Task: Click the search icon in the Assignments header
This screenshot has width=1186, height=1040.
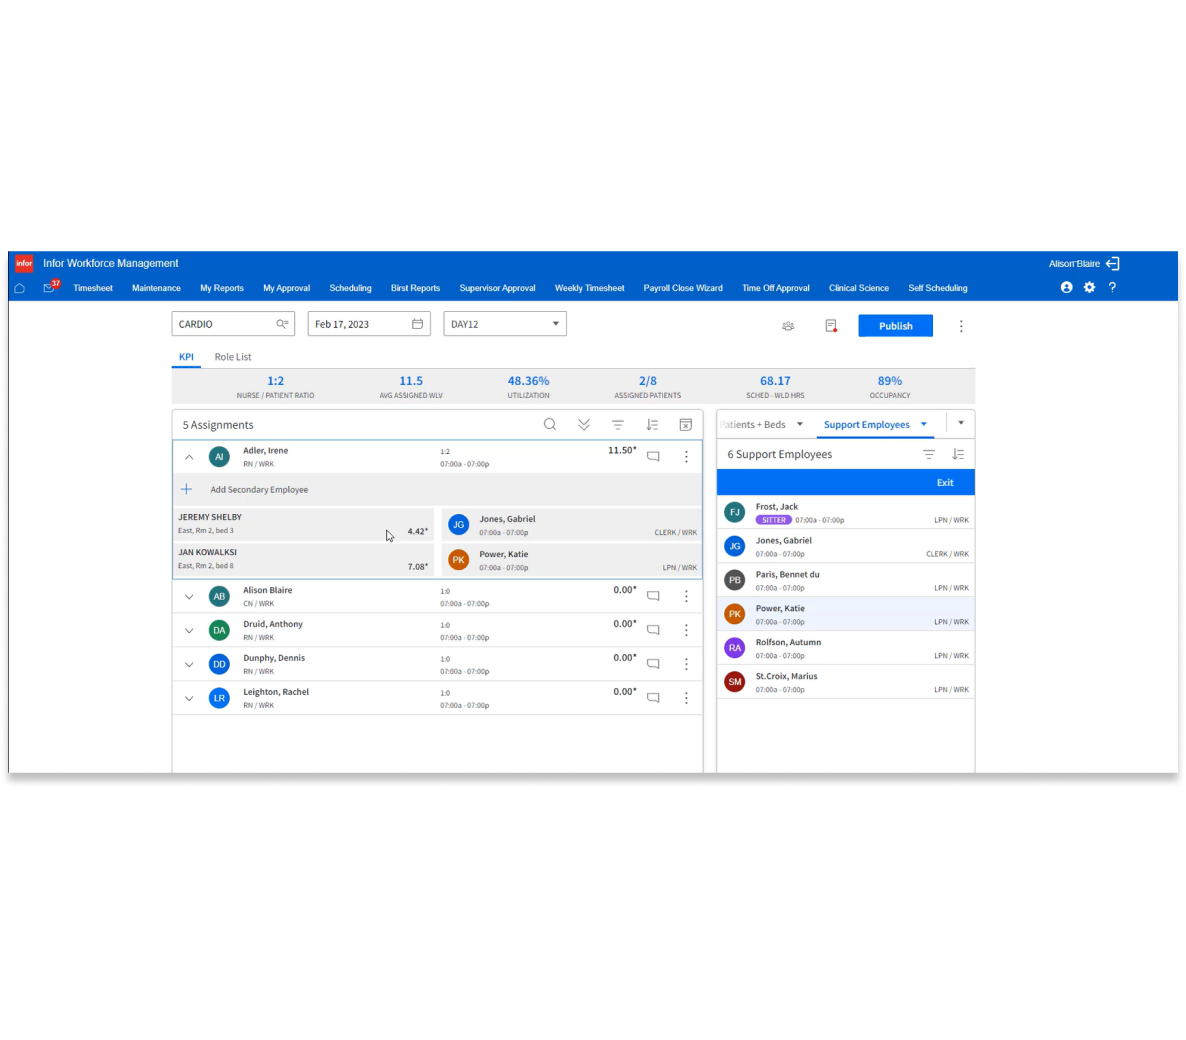Action: tap(550, 425)
